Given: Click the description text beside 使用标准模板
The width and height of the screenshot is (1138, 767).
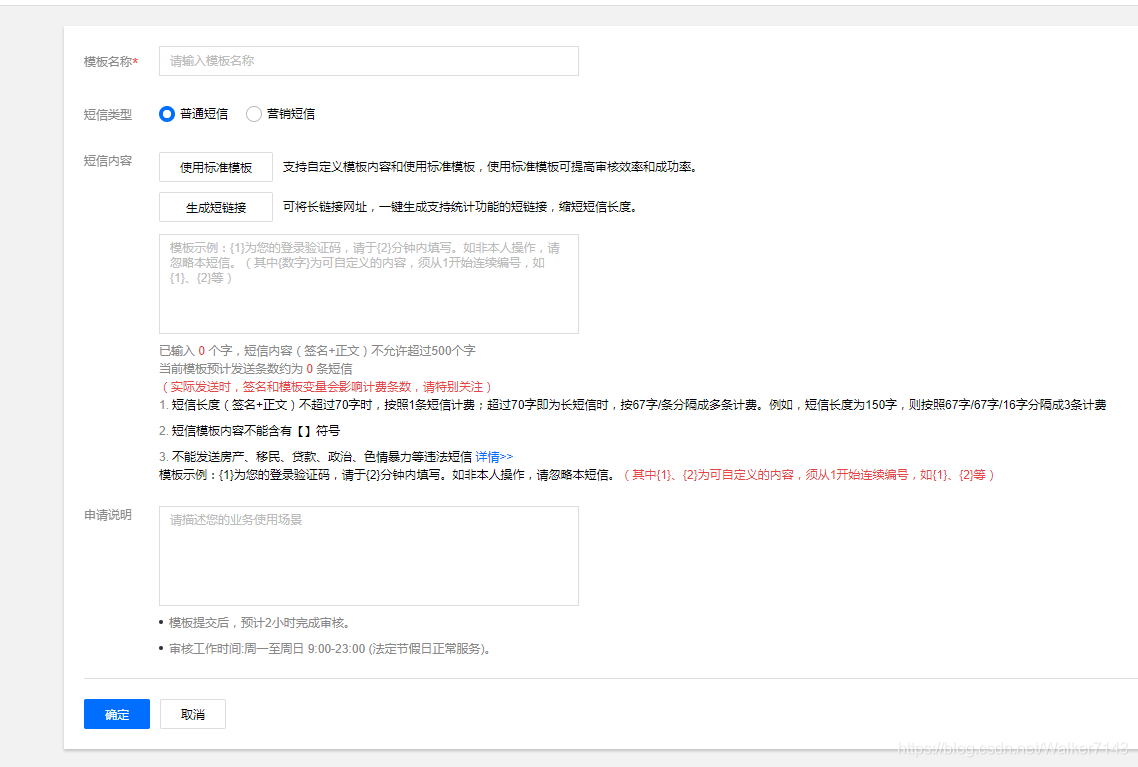Looking at the screenshot, I should click(x=491, y=167).
